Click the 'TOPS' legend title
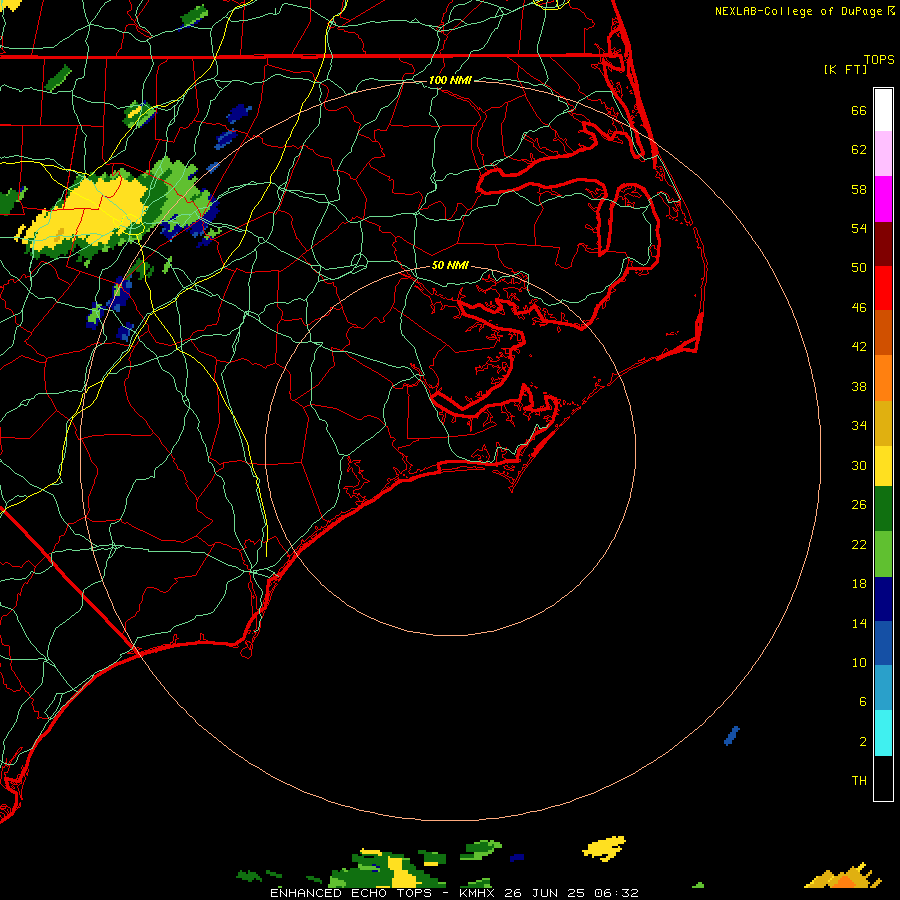900x900 pixels. click(879, 59)
